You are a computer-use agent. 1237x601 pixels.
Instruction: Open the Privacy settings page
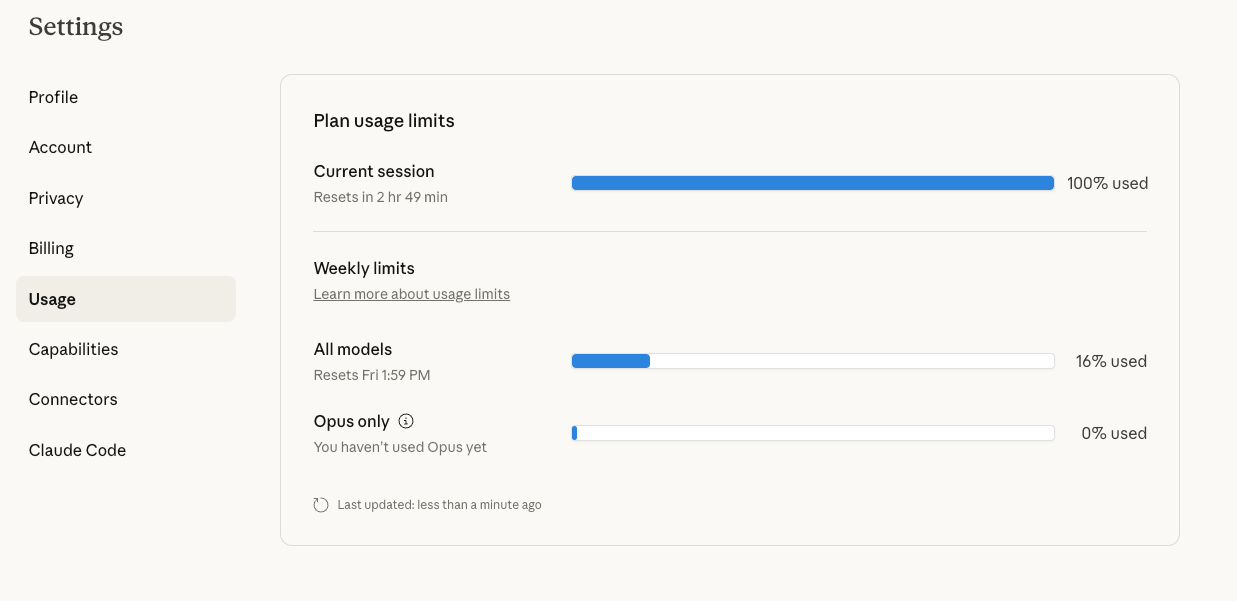coord(56,198)
